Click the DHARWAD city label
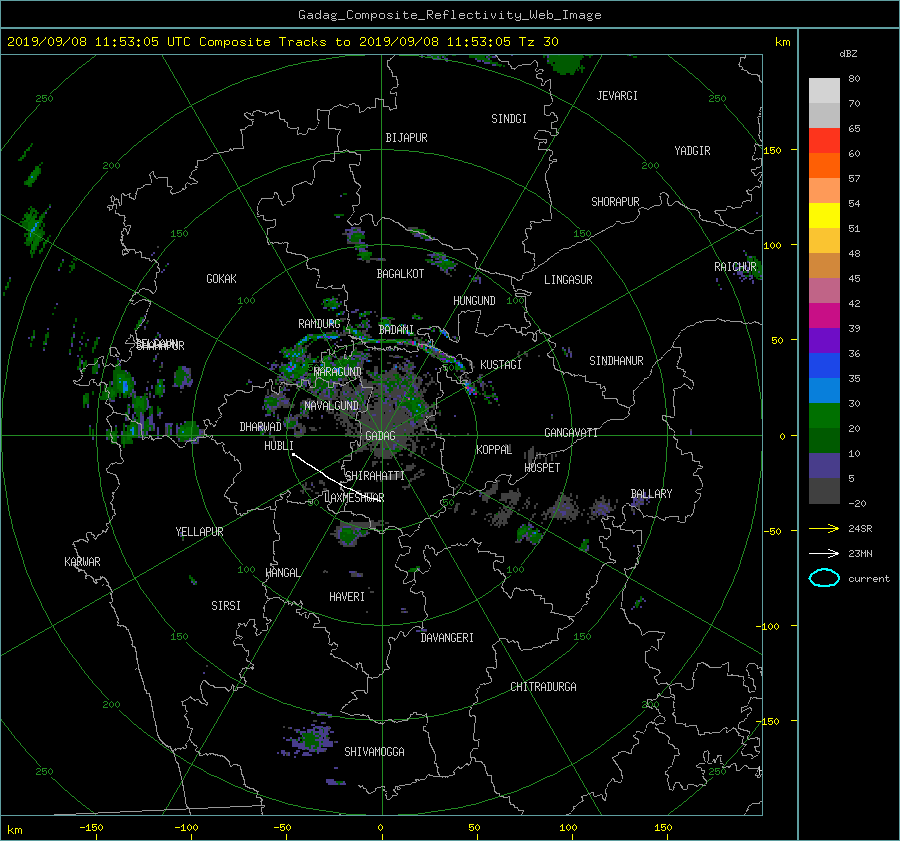 coord(260,427)
